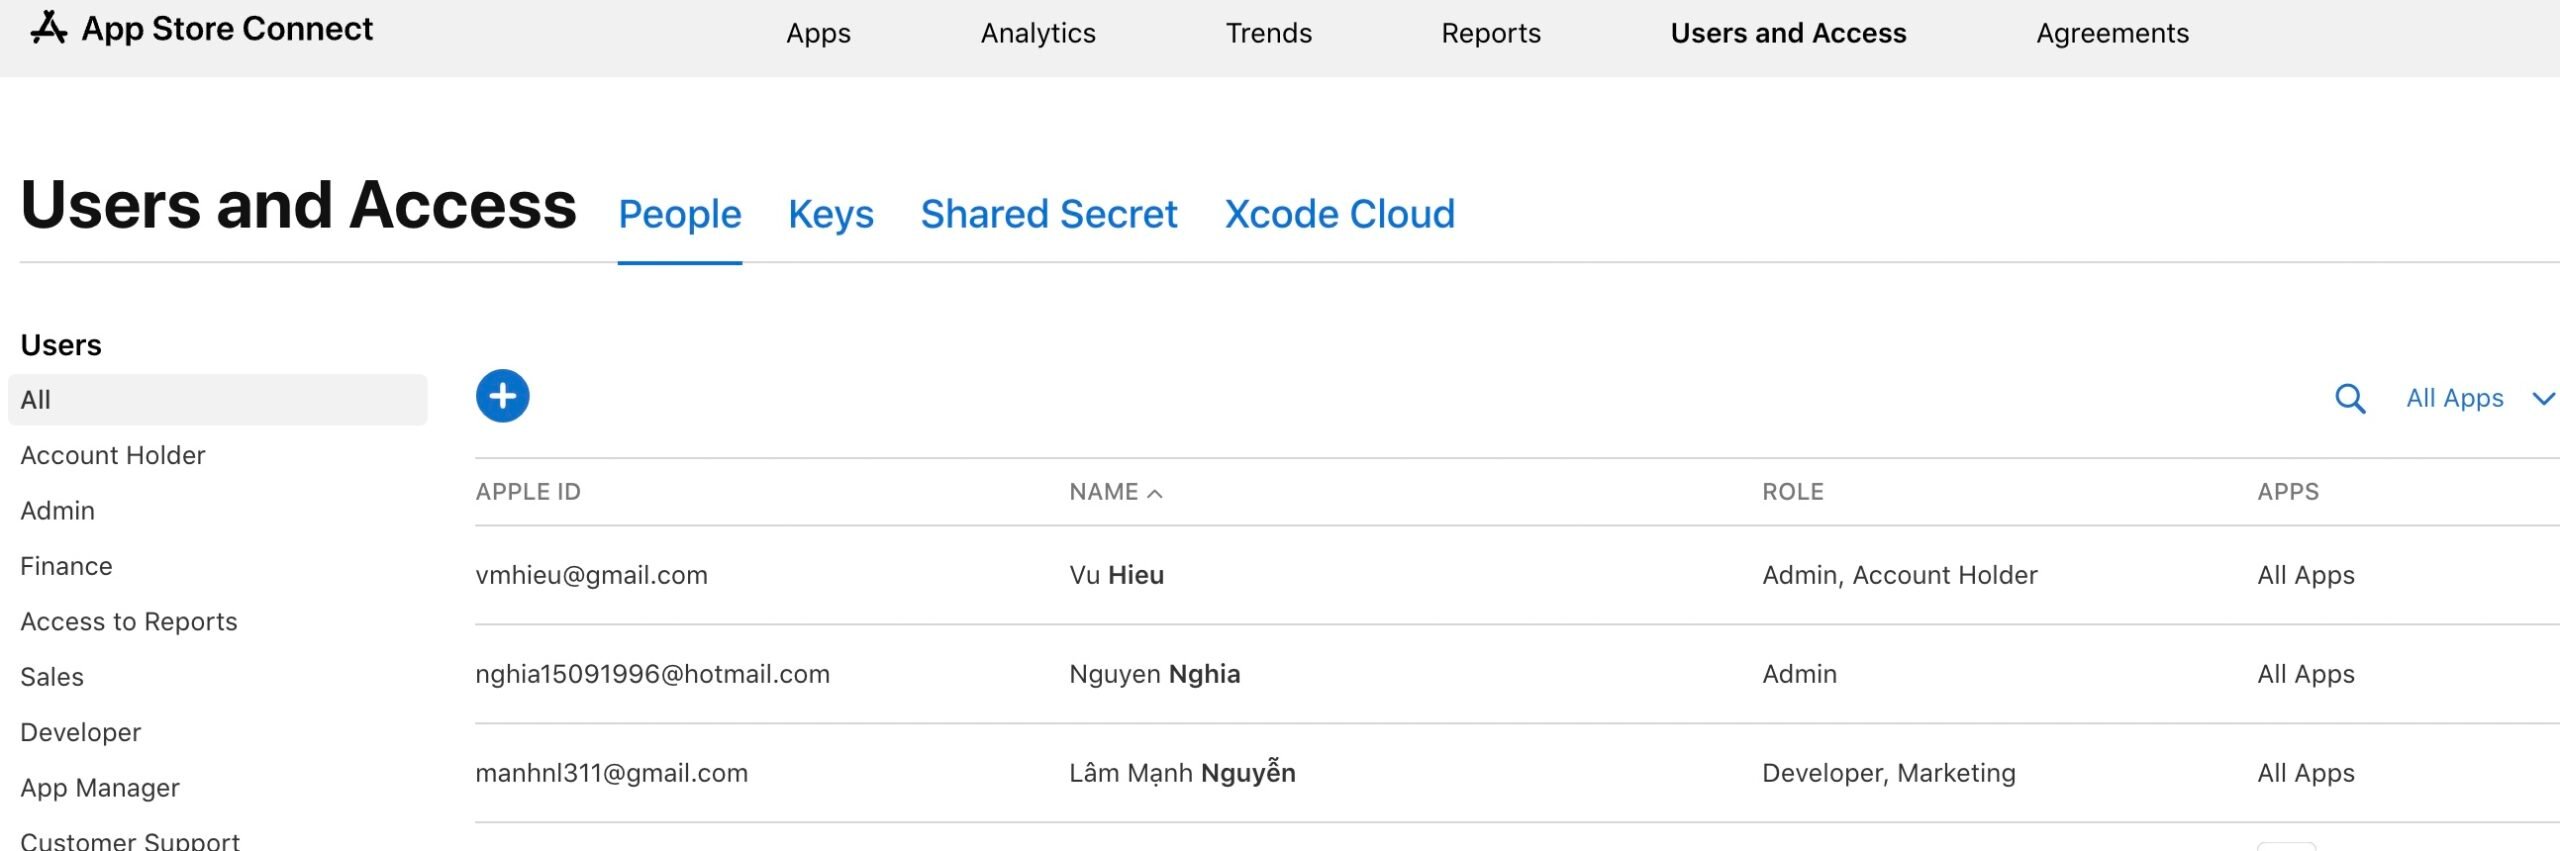Screen dimensions: 2560x851
Task: Filter users by Developer role
Action: coord(80,732)
